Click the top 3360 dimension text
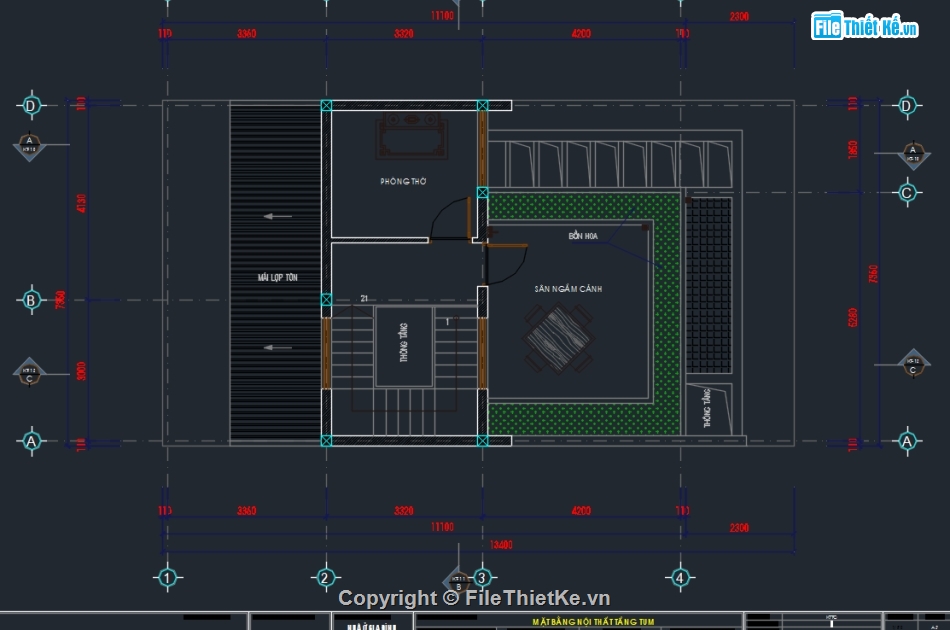Viewport: 950px width, 630px height. point(247,33)
